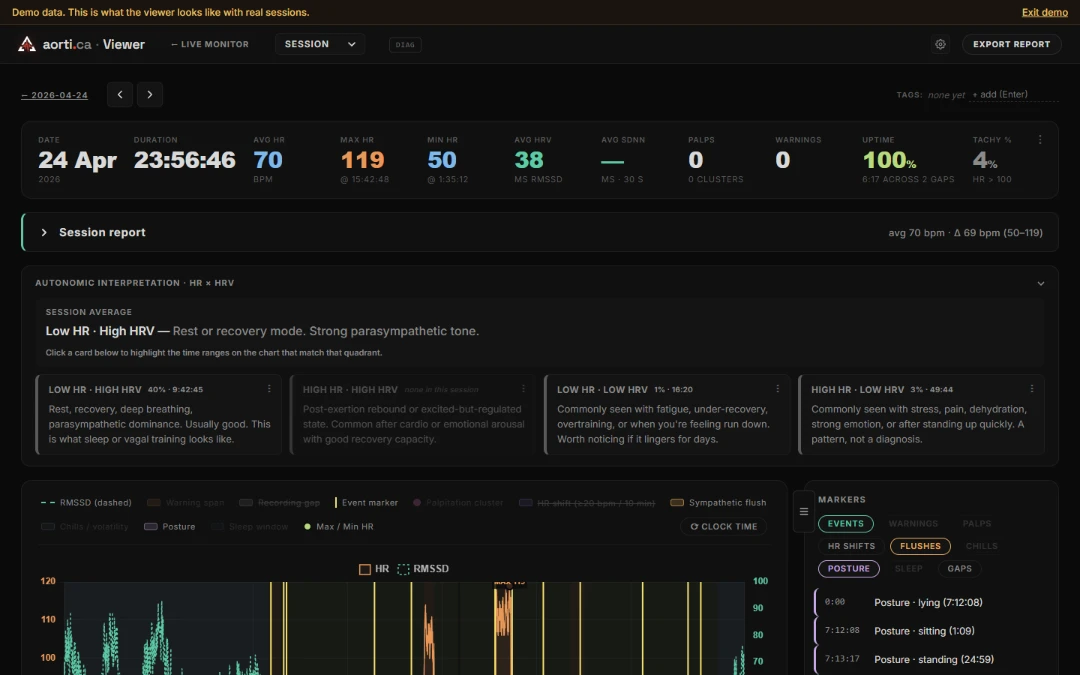The width and height of the screenshot is (1080, 675).
Task: Click the add tag input field
Action: [x=1014, y=94]
